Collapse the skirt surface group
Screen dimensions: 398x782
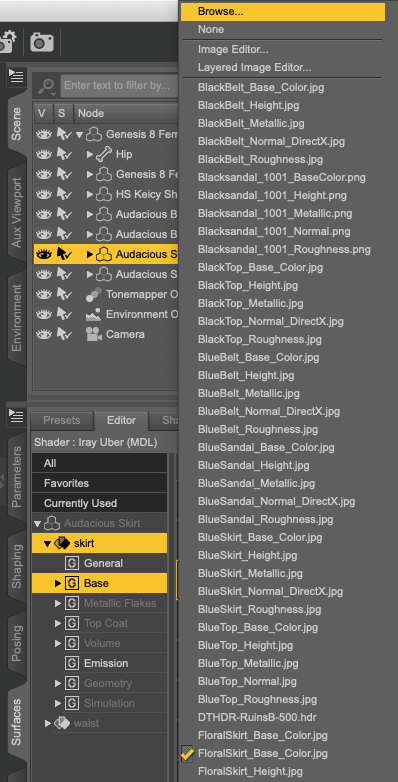pos(47,543)
